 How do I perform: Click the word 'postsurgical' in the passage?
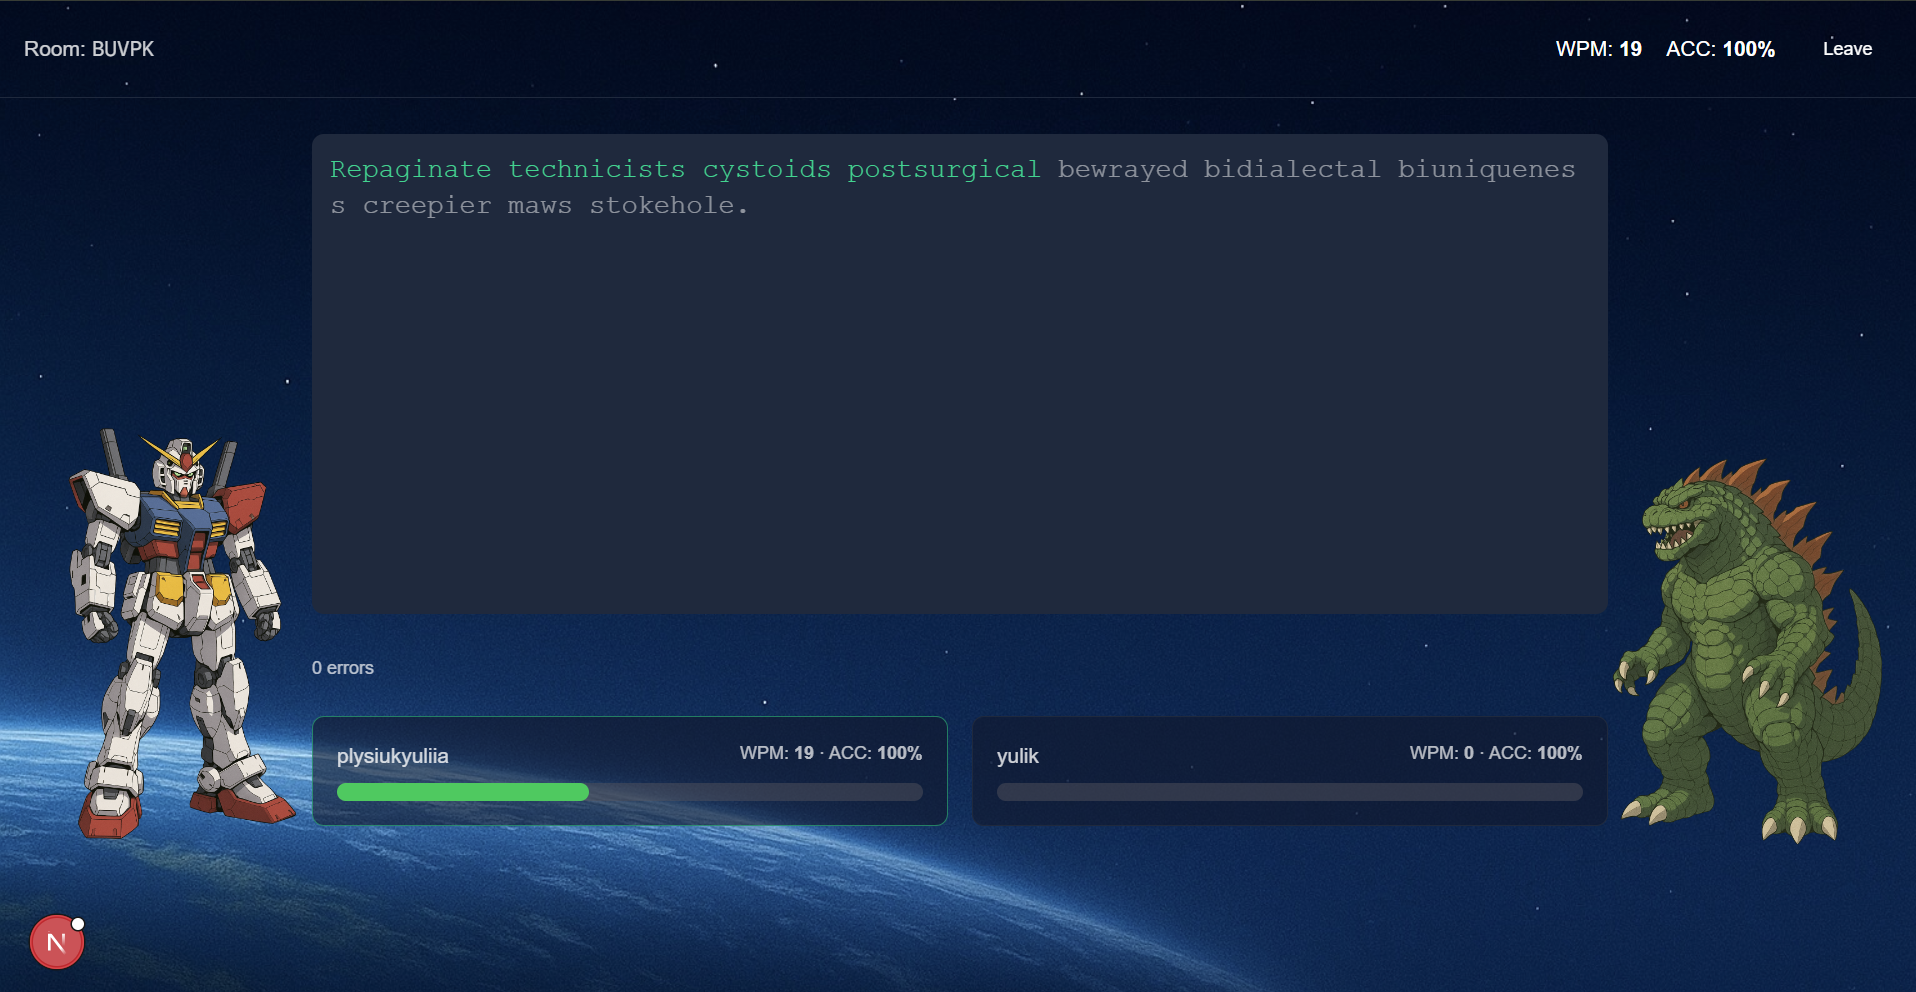[x=944, y=170]
